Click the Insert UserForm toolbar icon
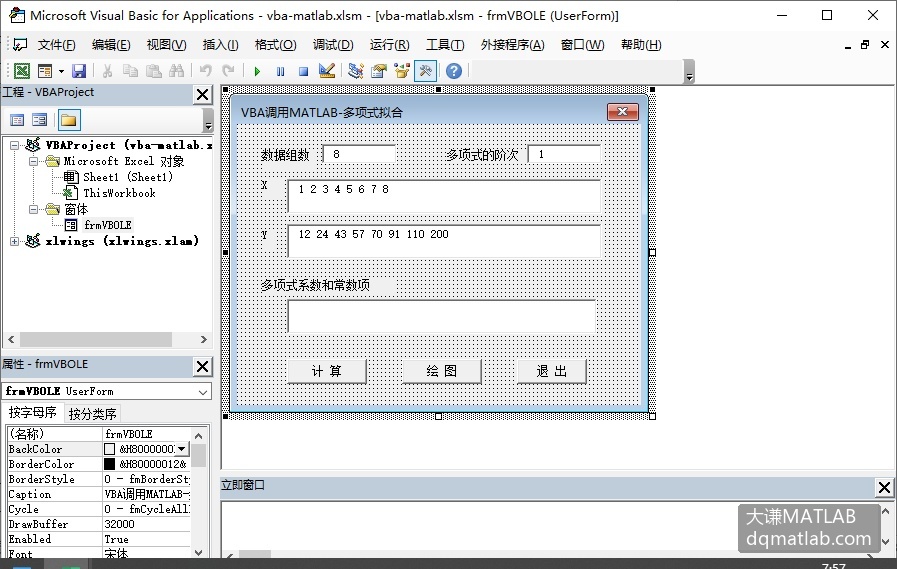 (x=45, y=71)
